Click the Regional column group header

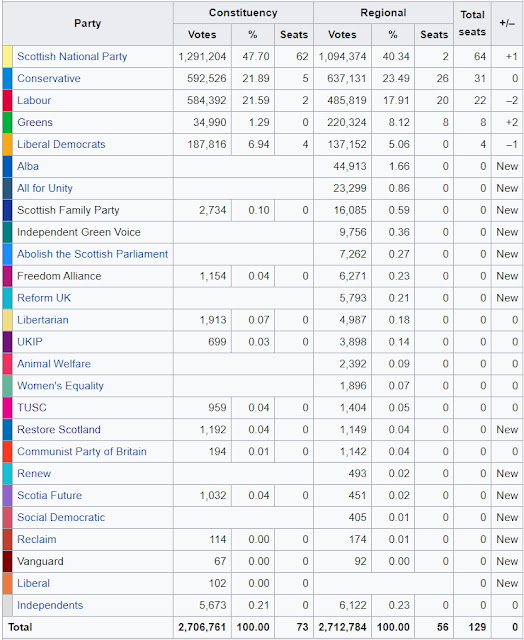click(x=383, y=13)
